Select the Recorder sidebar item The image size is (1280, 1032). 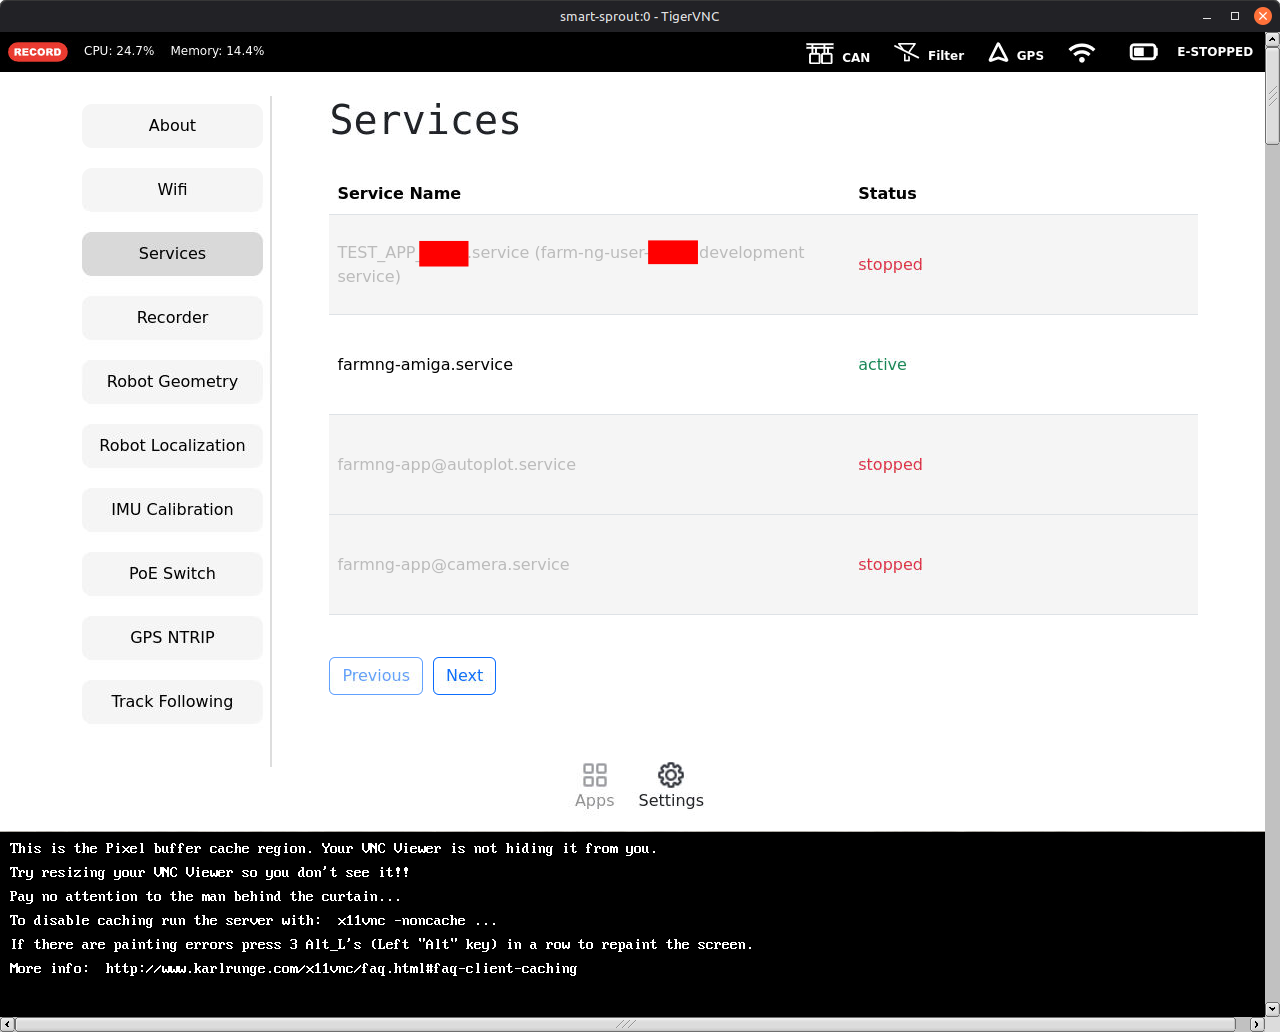tap(172, 318)
